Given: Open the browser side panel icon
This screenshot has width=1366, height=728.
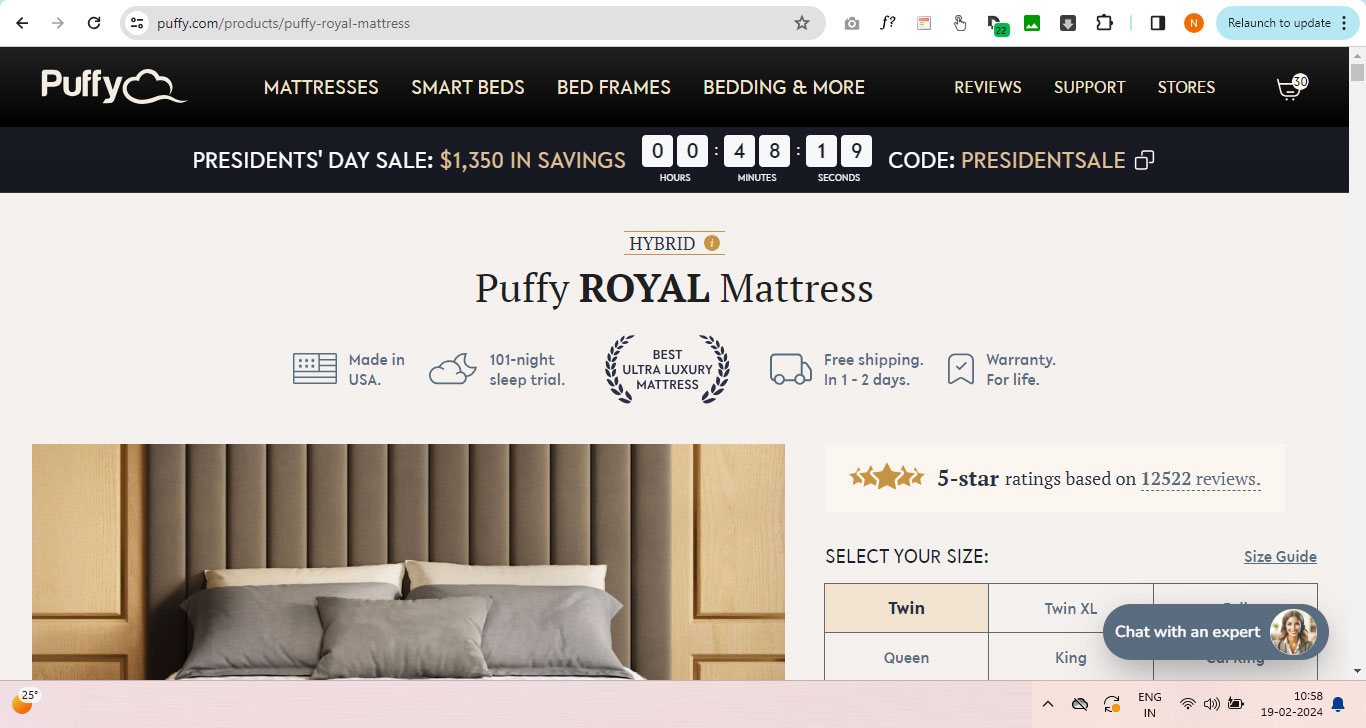Looking at the screenshot, I should coord(1158,23).
